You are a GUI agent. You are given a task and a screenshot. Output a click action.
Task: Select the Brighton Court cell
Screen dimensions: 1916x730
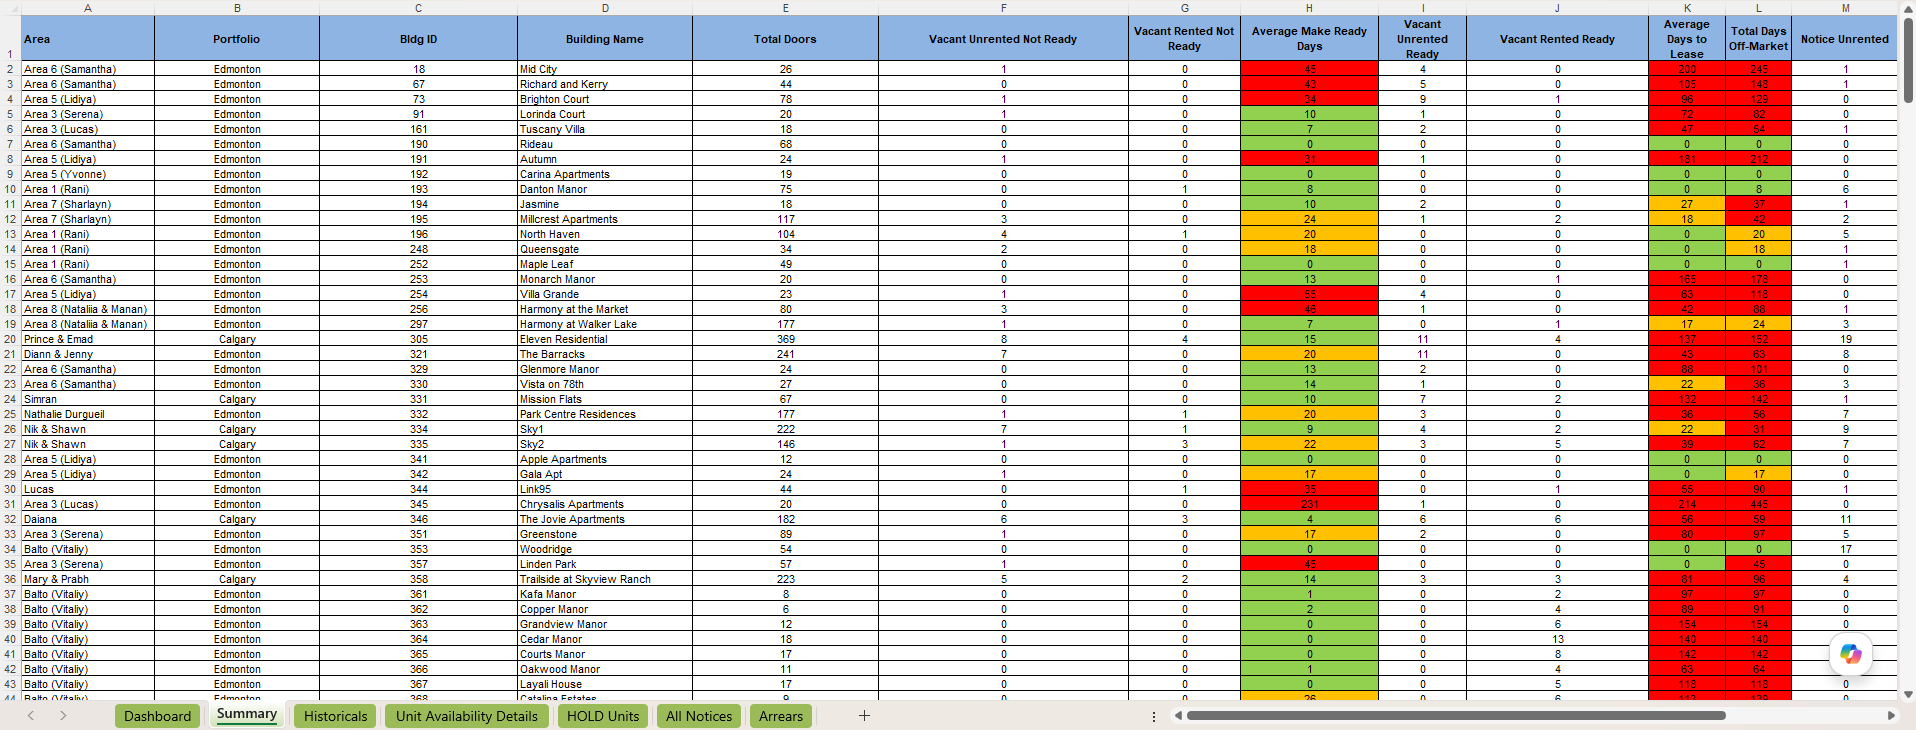[605, 99]
